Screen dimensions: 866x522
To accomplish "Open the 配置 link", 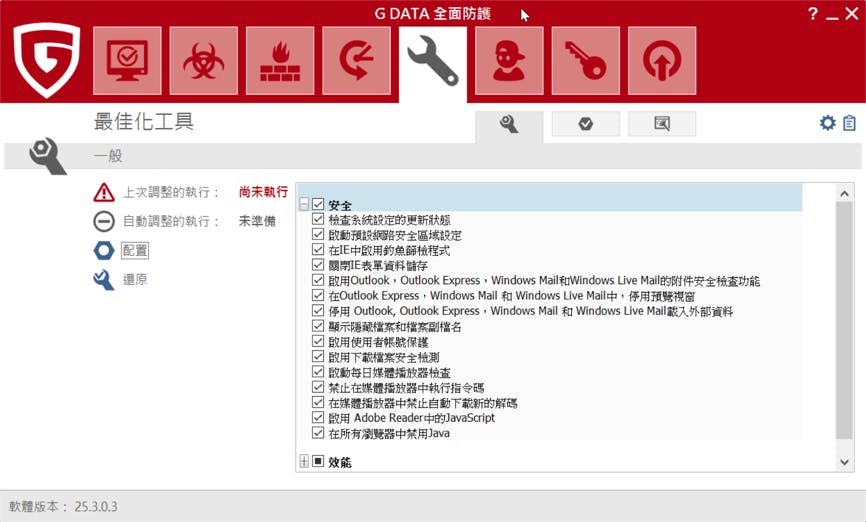I will coord(135,250).
